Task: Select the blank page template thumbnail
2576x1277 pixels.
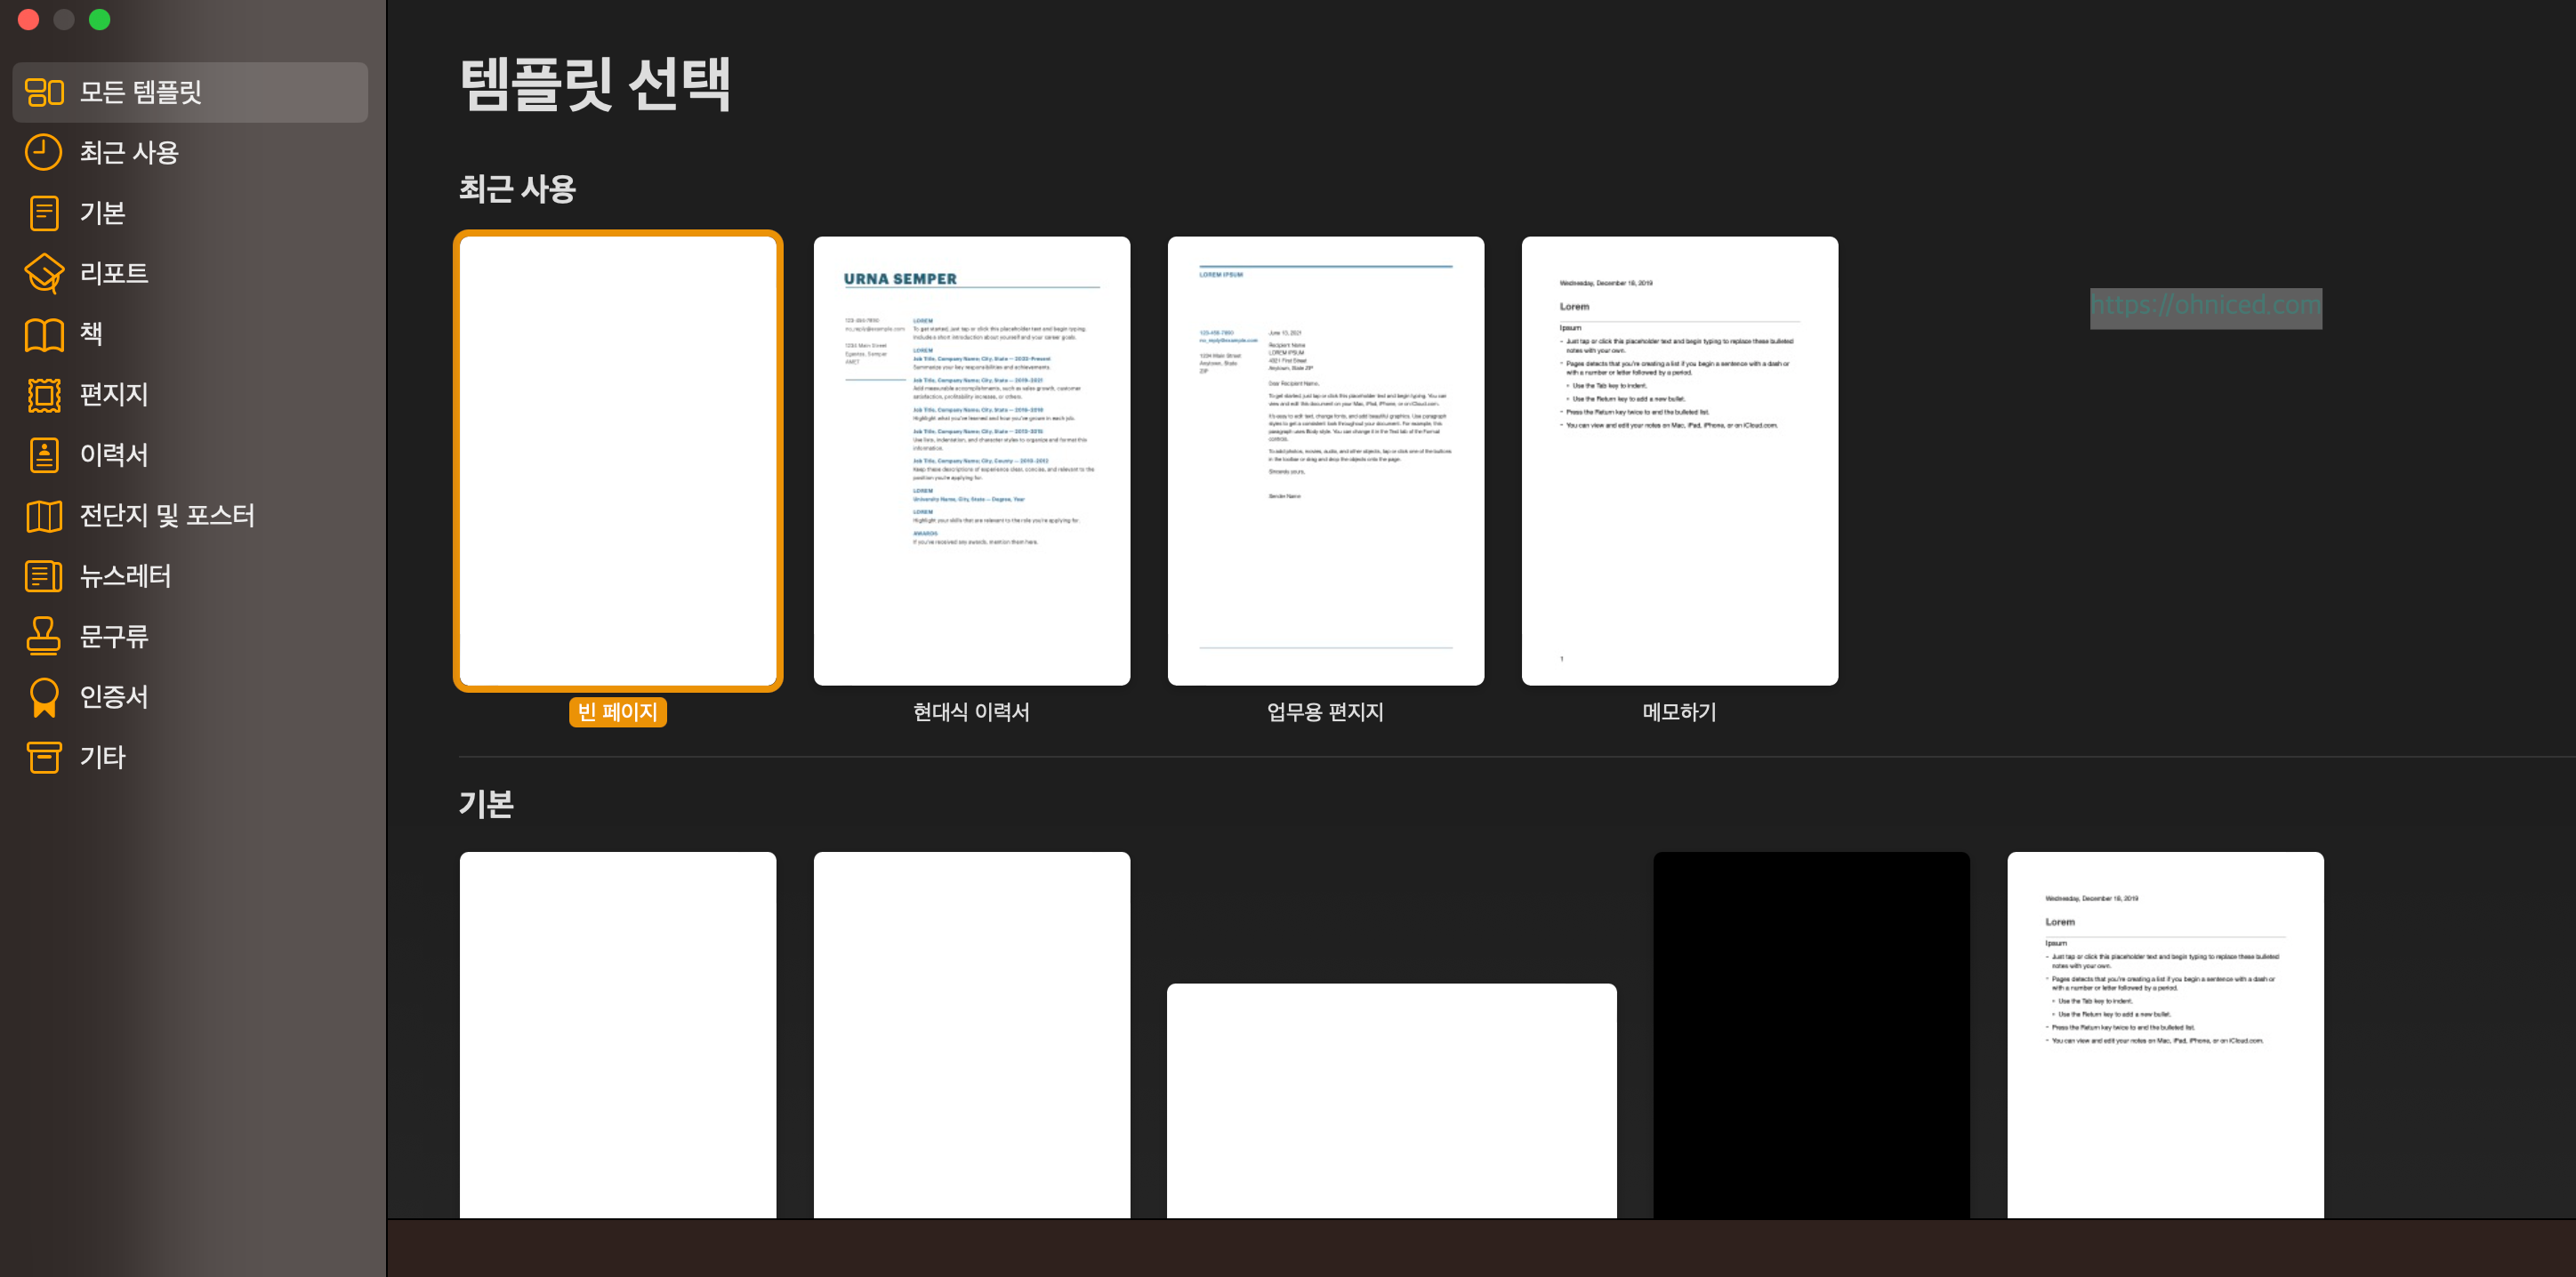Action: pyautogui.click(x=617, y=461)
